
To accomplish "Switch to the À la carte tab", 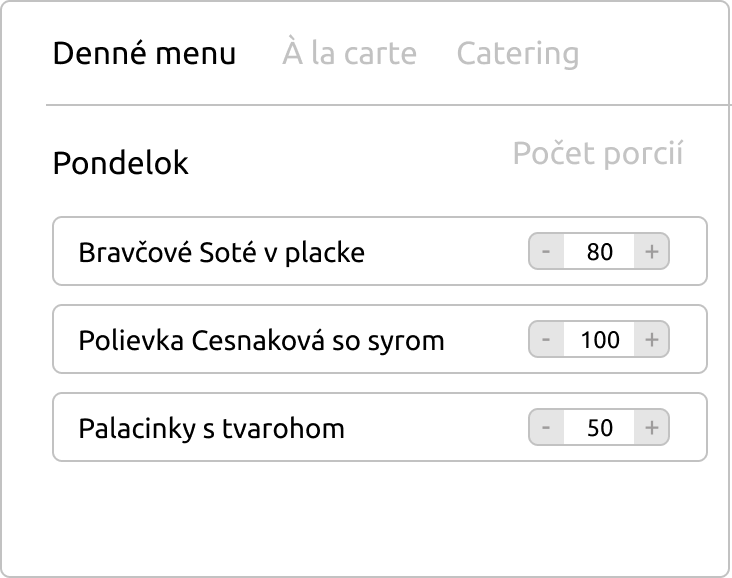I will click(x=349, y=53).
